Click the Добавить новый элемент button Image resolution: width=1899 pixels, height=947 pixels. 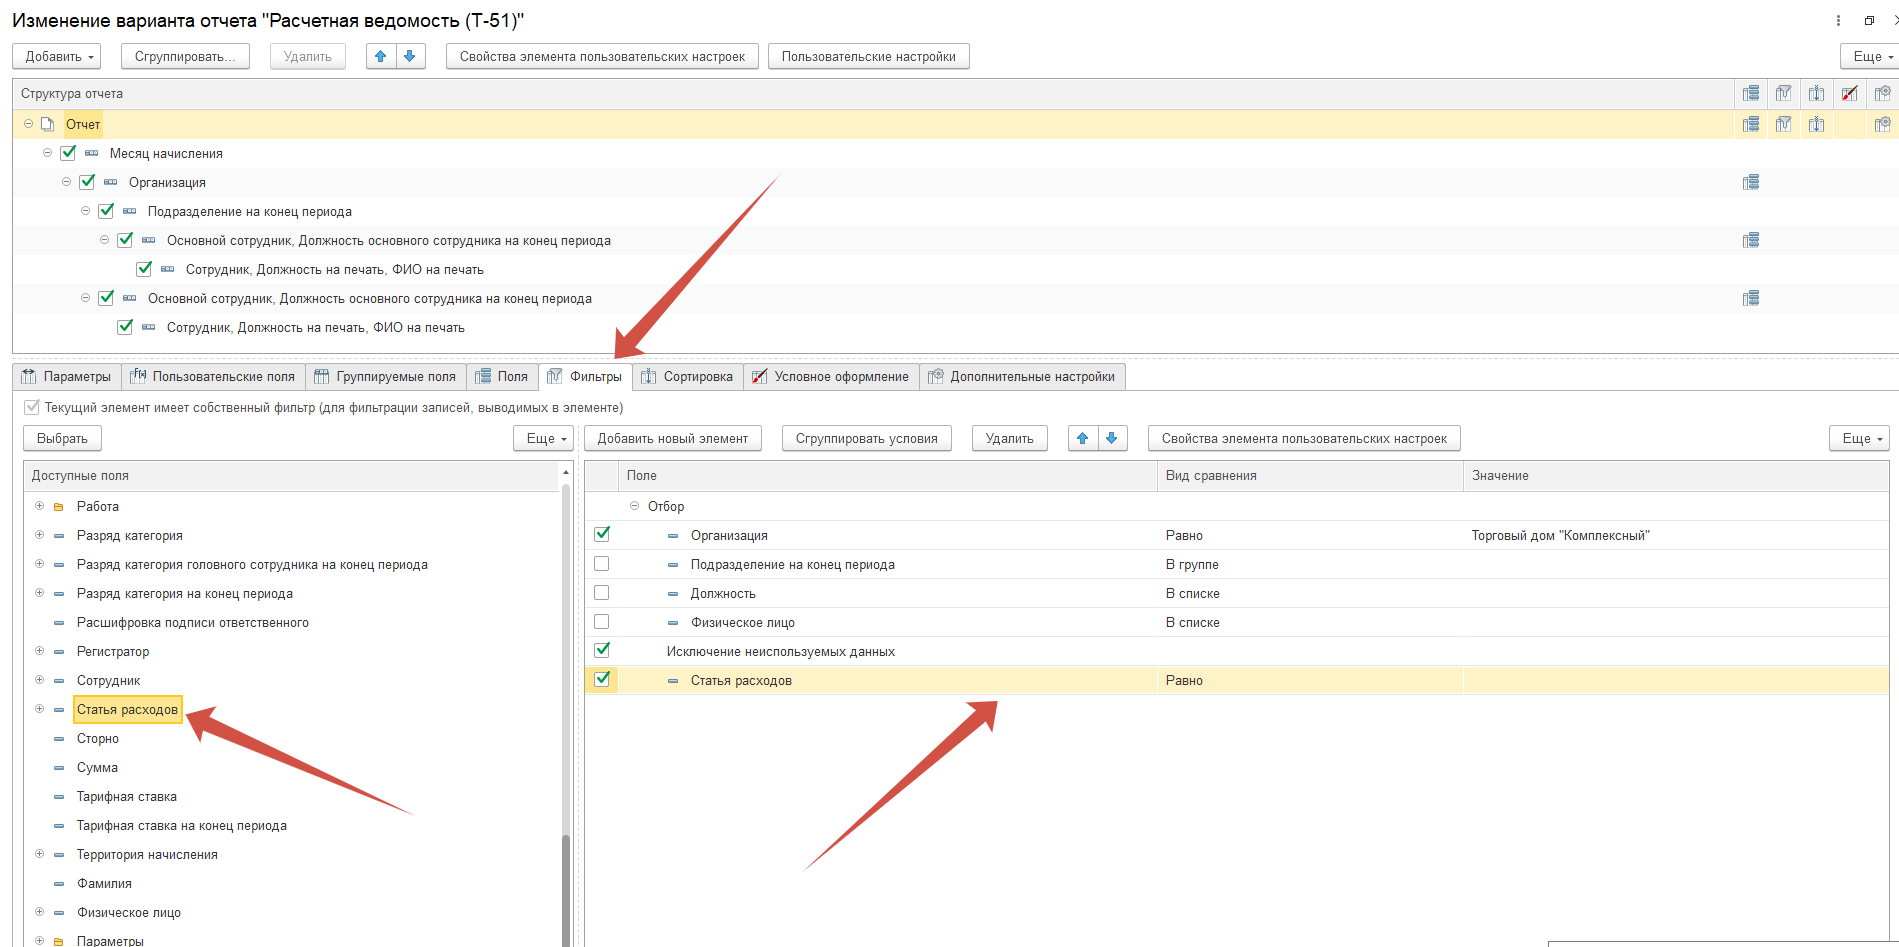[672, 439]
